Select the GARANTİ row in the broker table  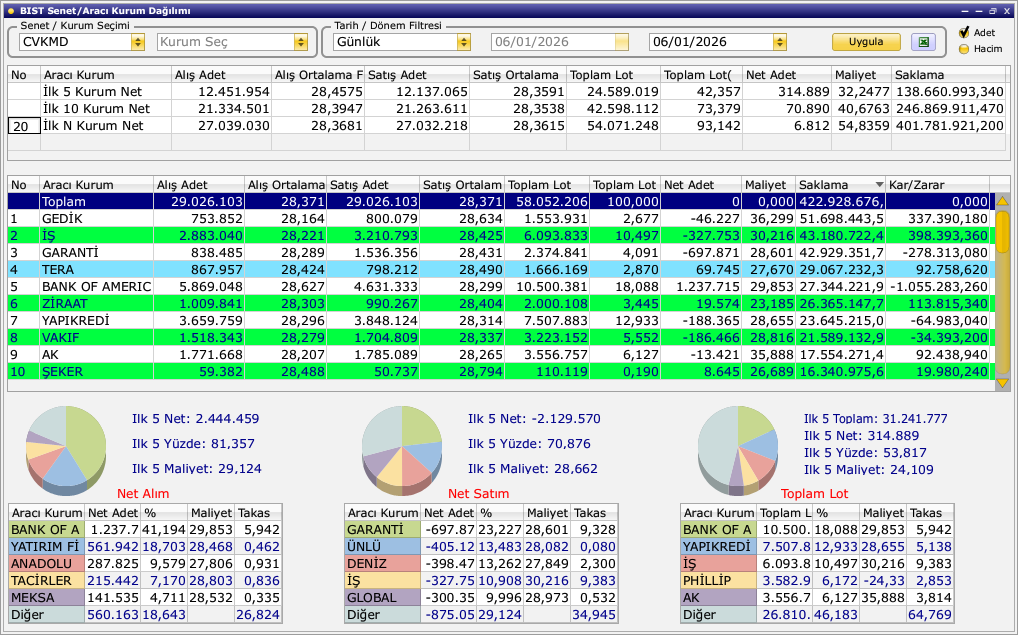[501, 253]
